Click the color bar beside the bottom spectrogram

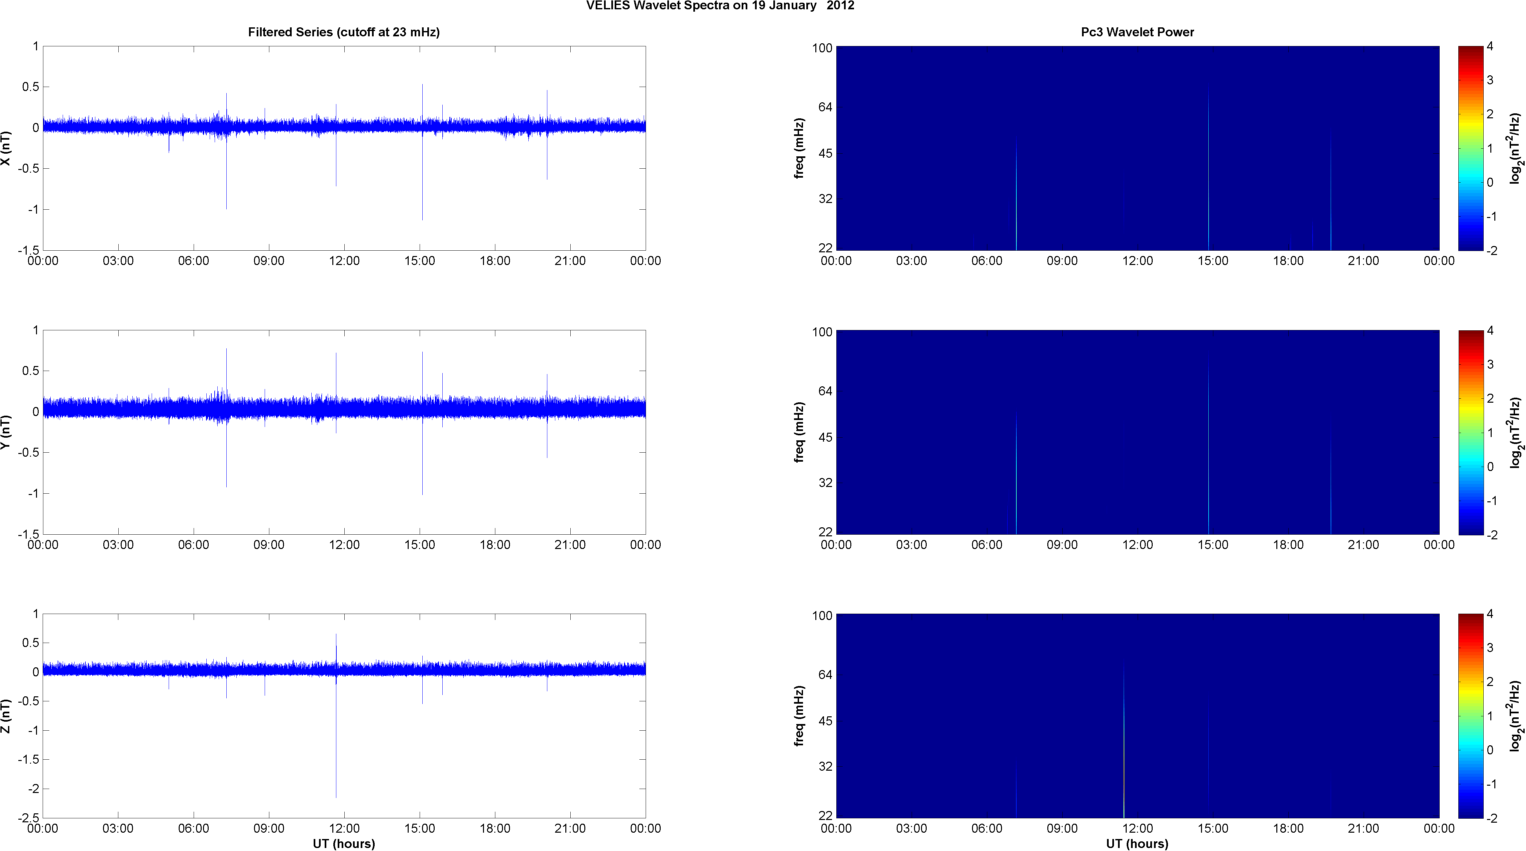click(1470, 716)
